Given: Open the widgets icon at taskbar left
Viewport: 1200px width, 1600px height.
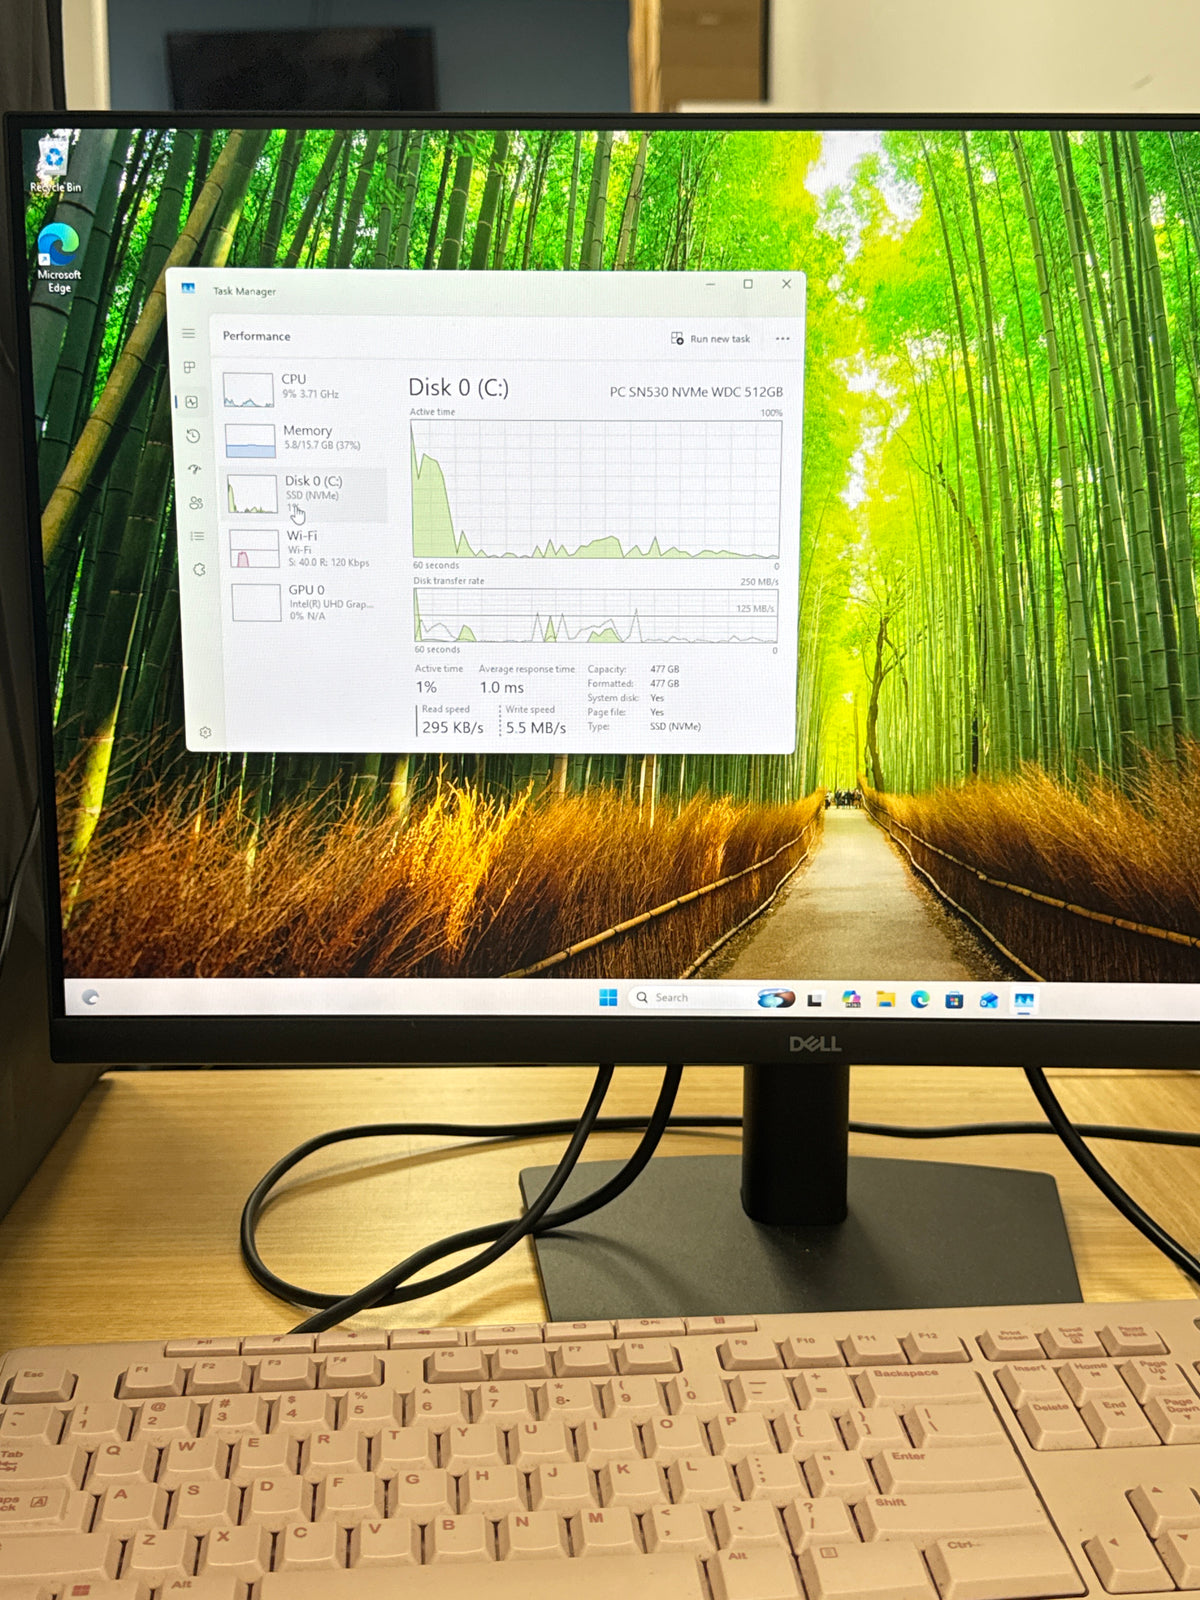Looking at the screenshot, I should click(90, 997).
